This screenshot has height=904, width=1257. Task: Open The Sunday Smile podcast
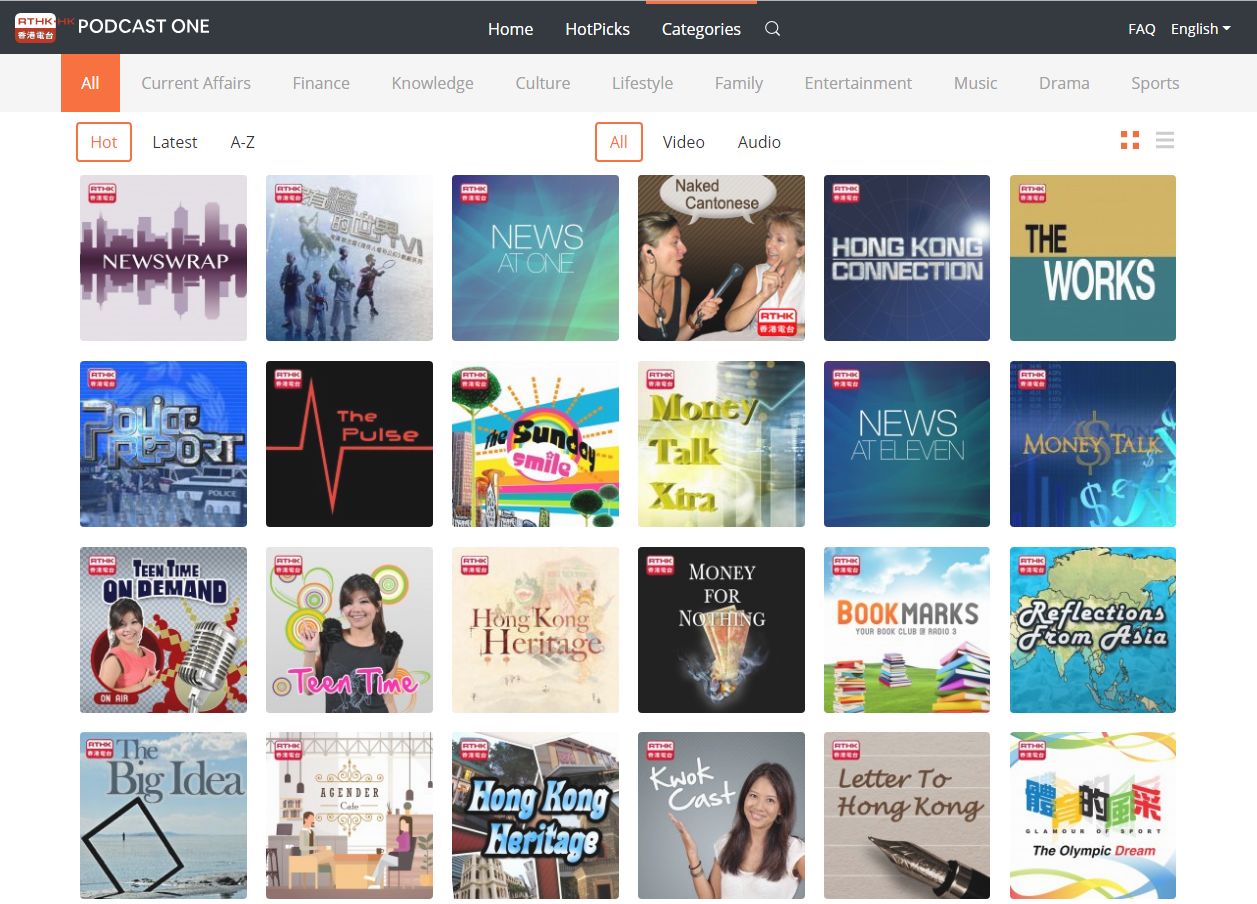click(x=535, y=444)
